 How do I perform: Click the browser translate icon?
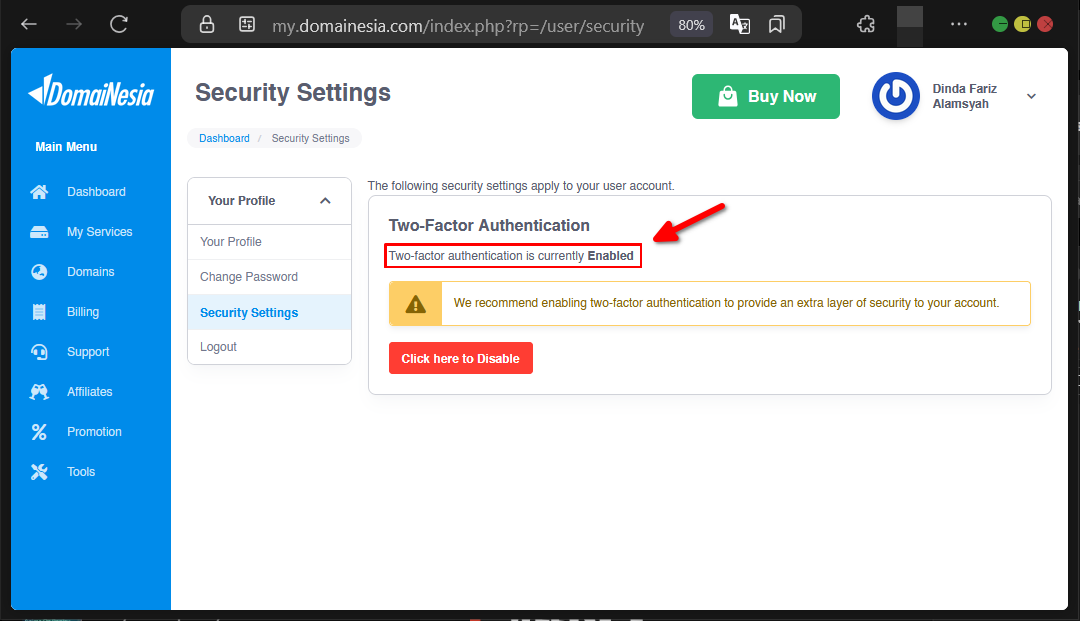click(740, 25)
